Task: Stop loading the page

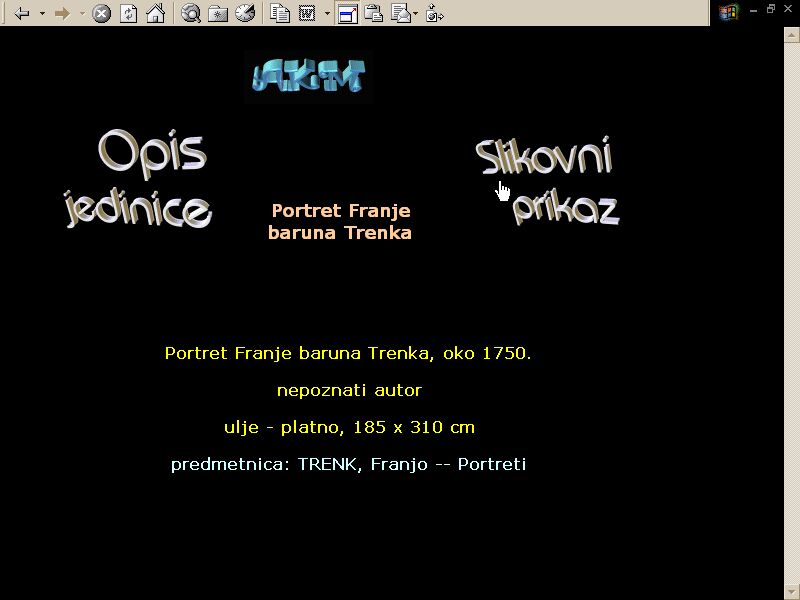Action: pos(101,13)
